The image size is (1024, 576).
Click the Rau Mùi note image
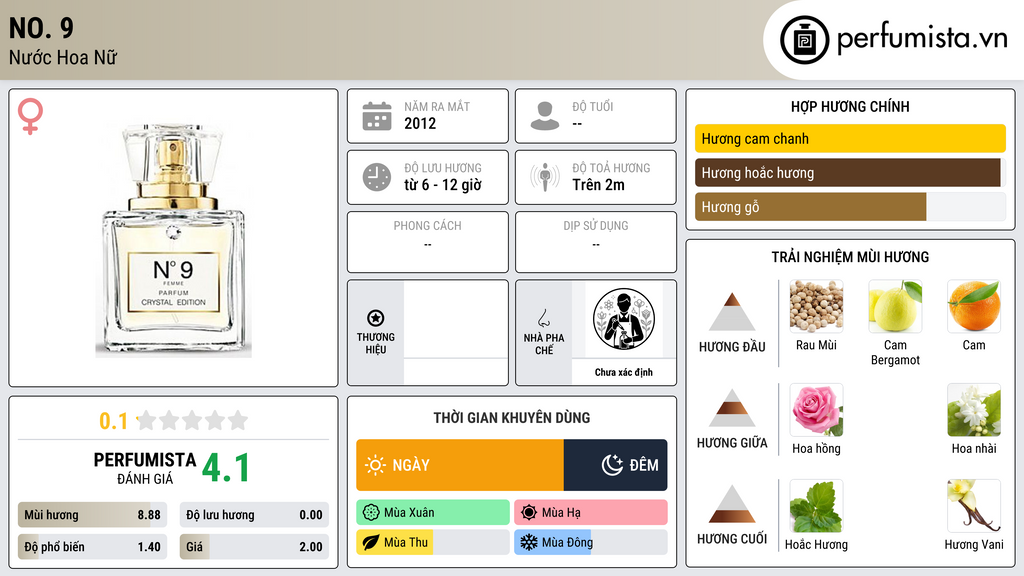click(x=816, y=306)
